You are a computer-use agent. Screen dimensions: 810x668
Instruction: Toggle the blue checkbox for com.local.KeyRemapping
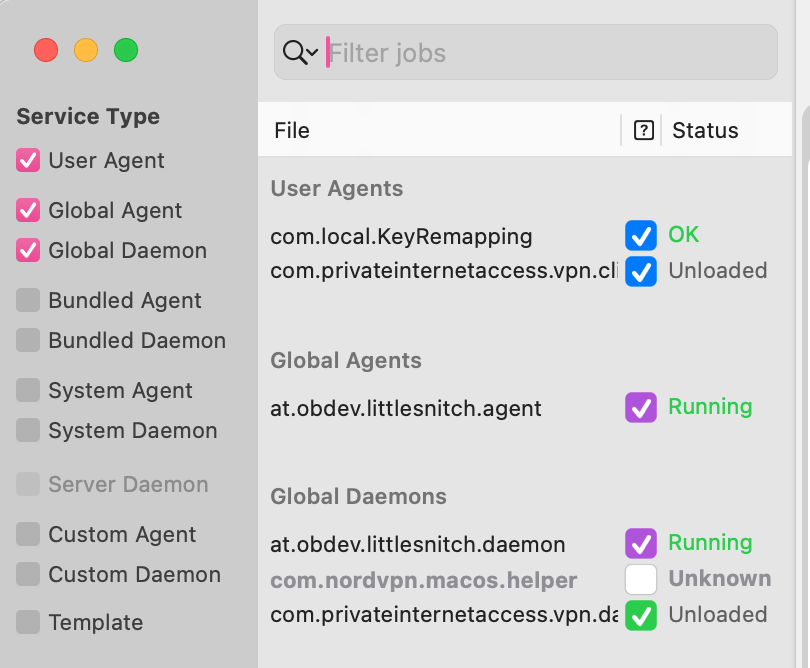(x=641, y=236)
